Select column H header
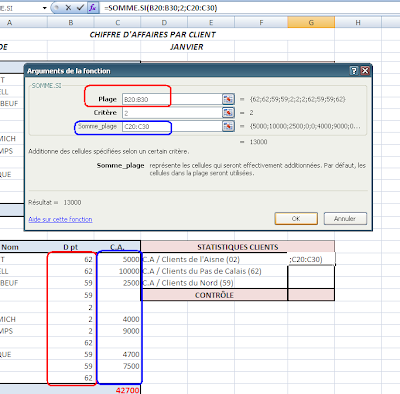 [x=358, y=22]
